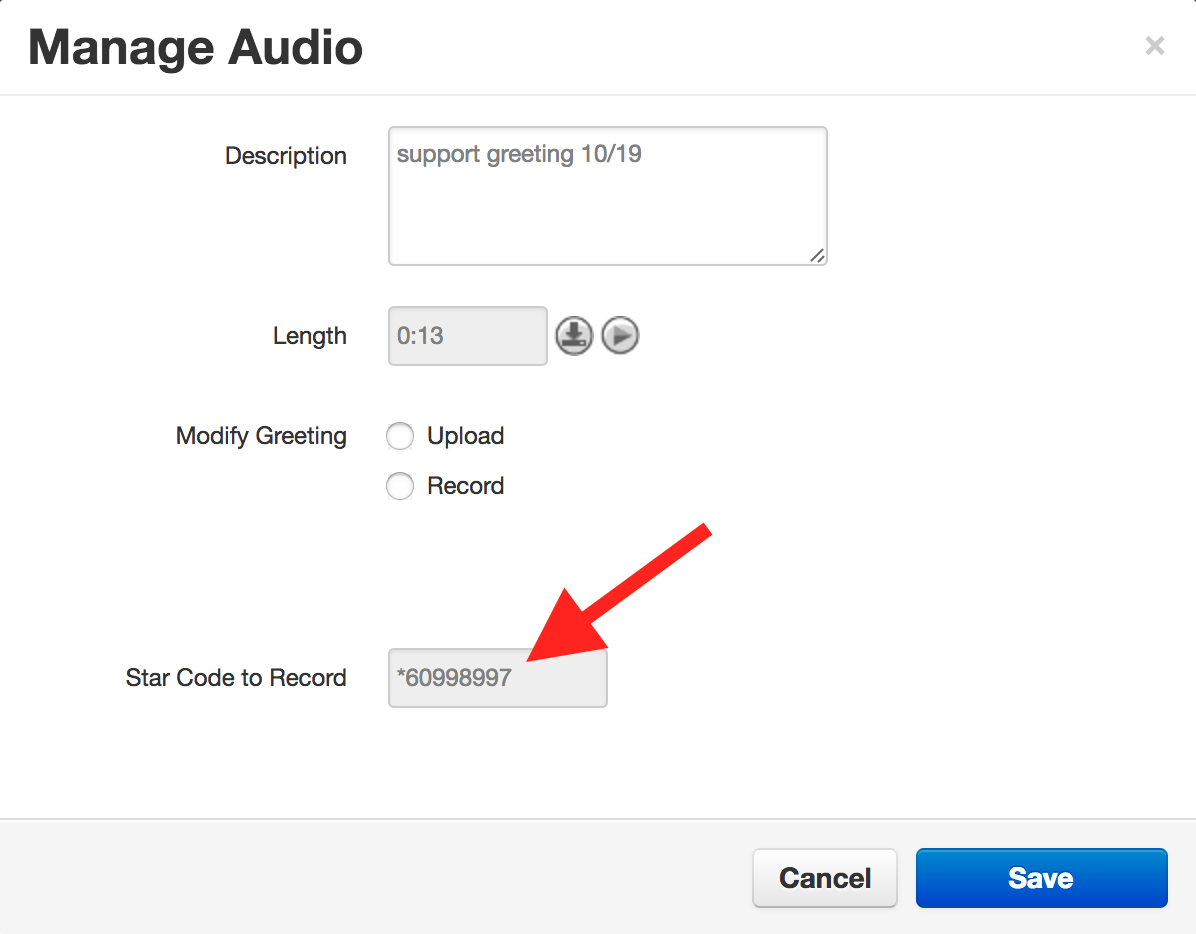Play the greeting audio preview

[620, 336]
